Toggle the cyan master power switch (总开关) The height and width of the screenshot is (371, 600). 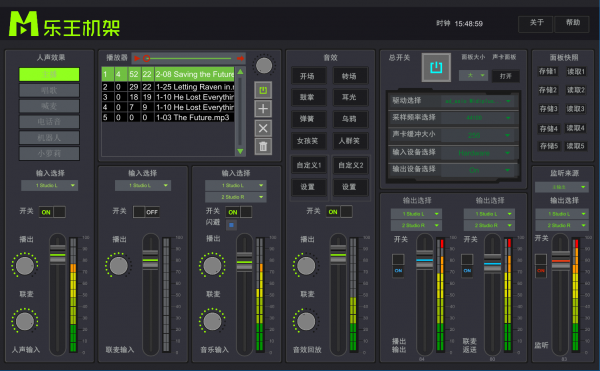point(436,68)
